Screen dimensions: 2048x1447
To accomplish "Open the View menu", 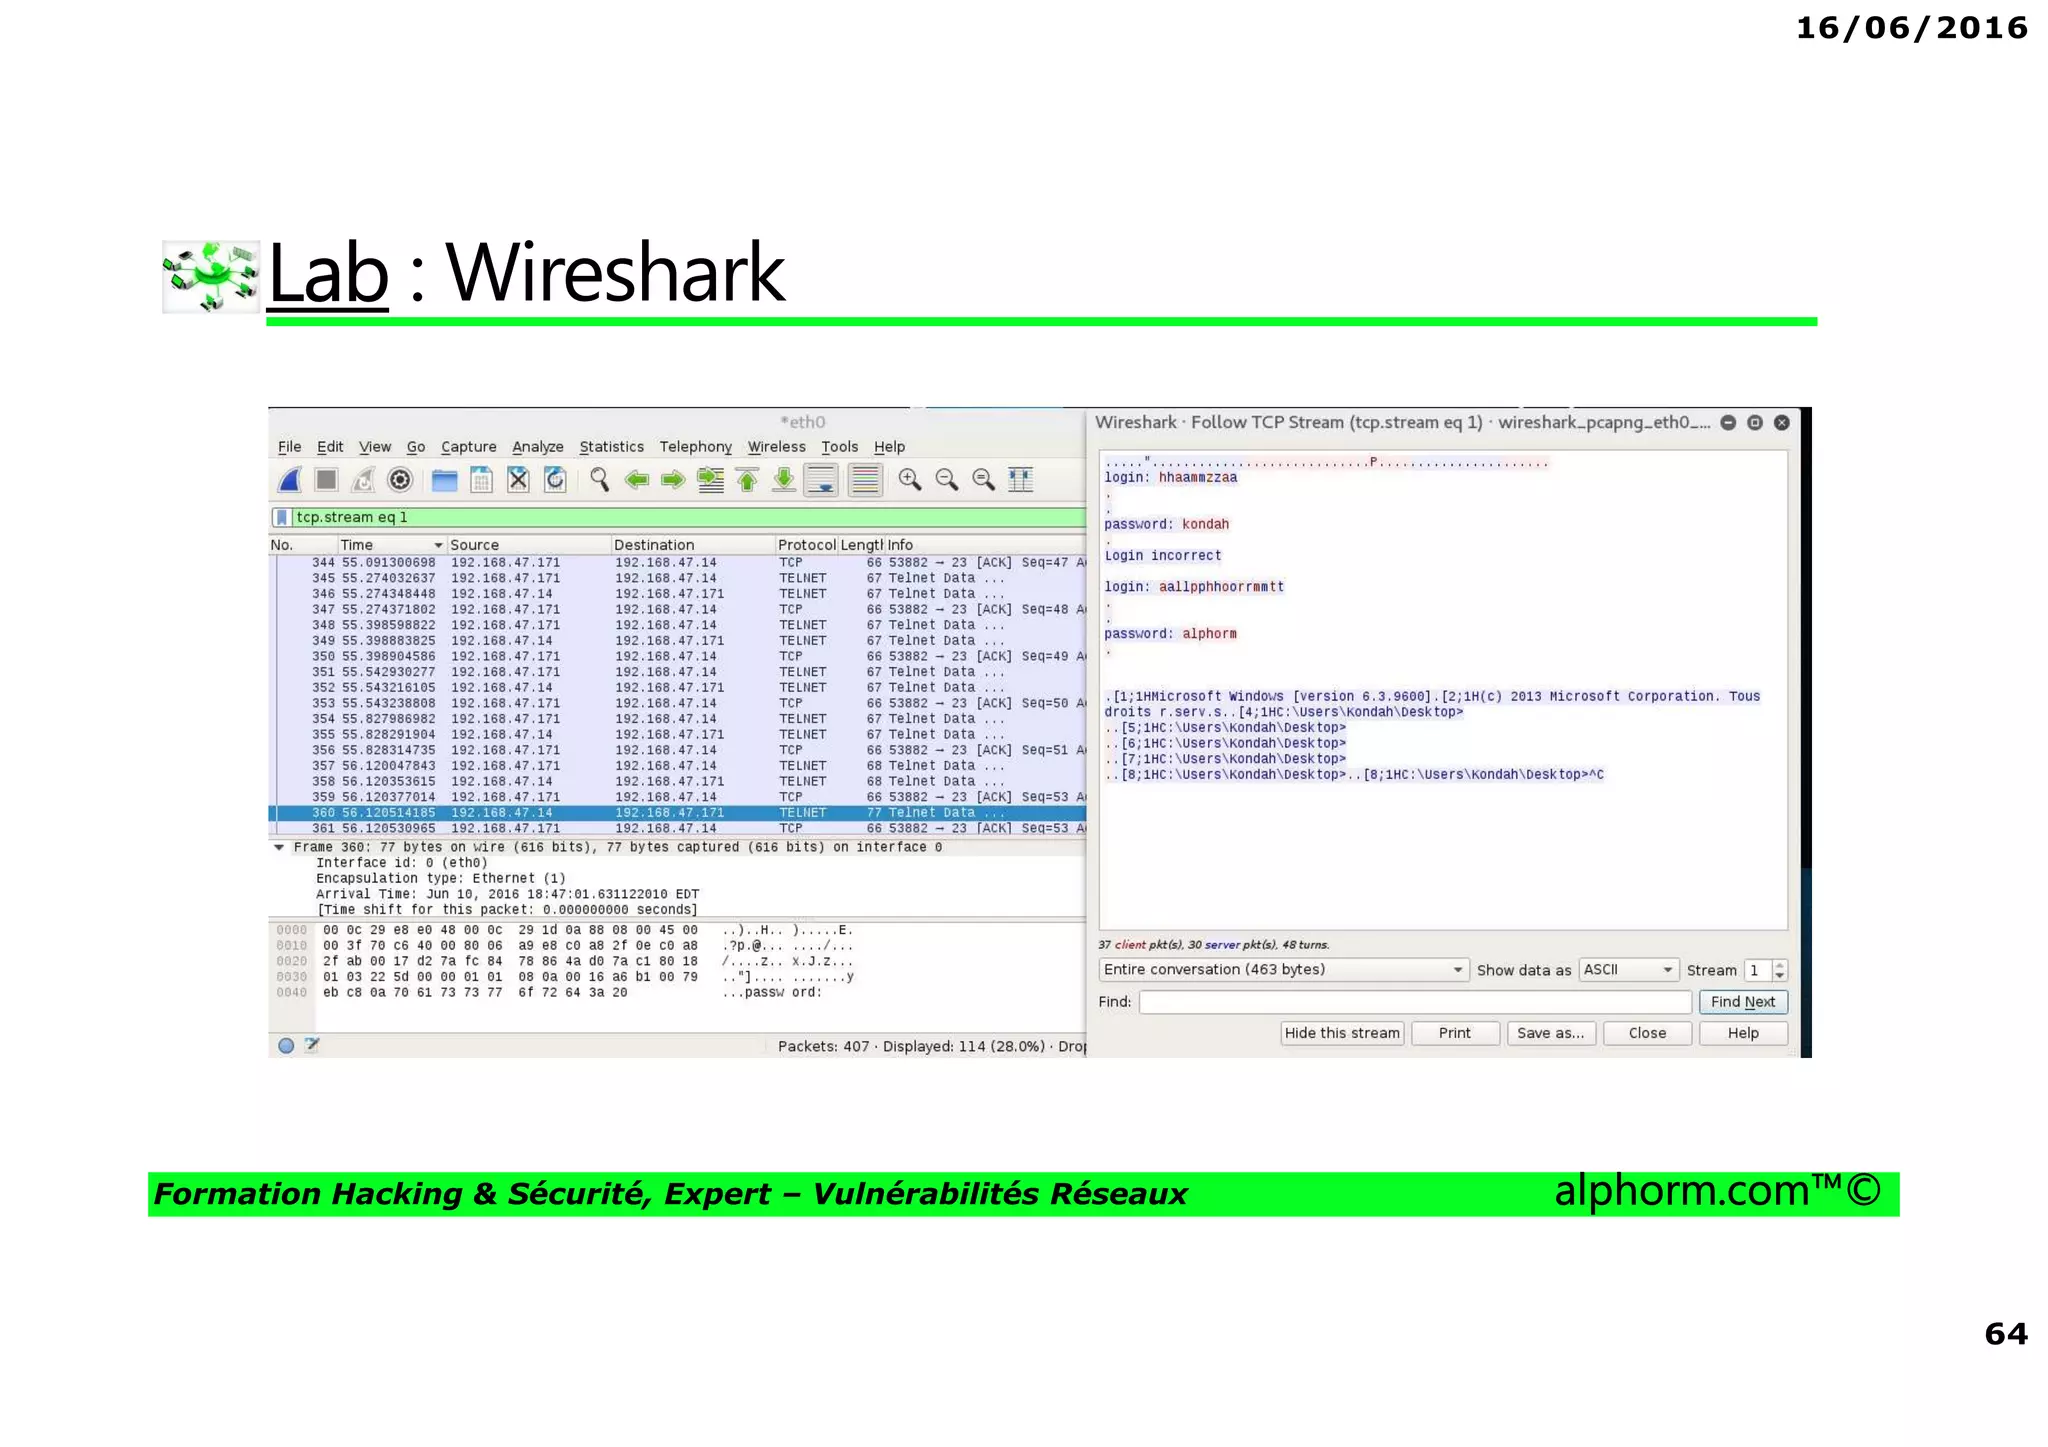I will (375, 447).
